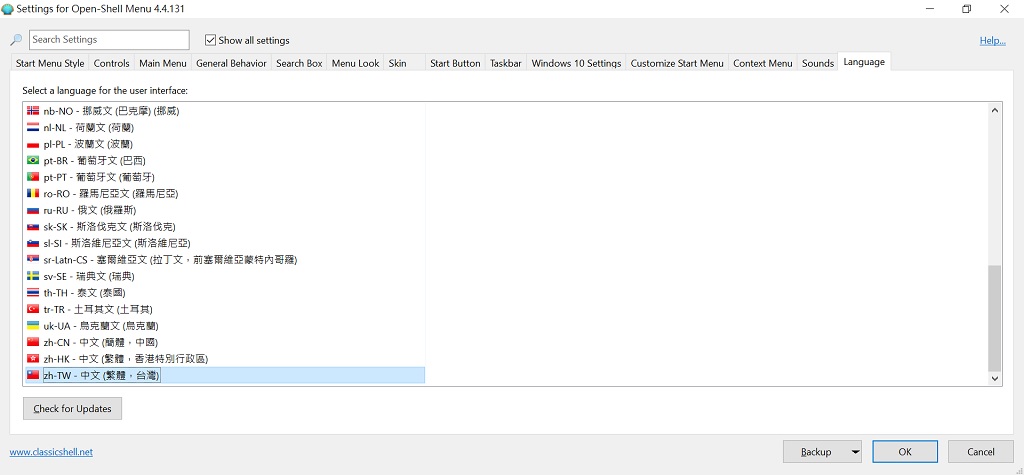This screenshot has width=1024, height=475.
Task: Open the Controls tab
Action: pyautogui.click(x=112, y=63)
